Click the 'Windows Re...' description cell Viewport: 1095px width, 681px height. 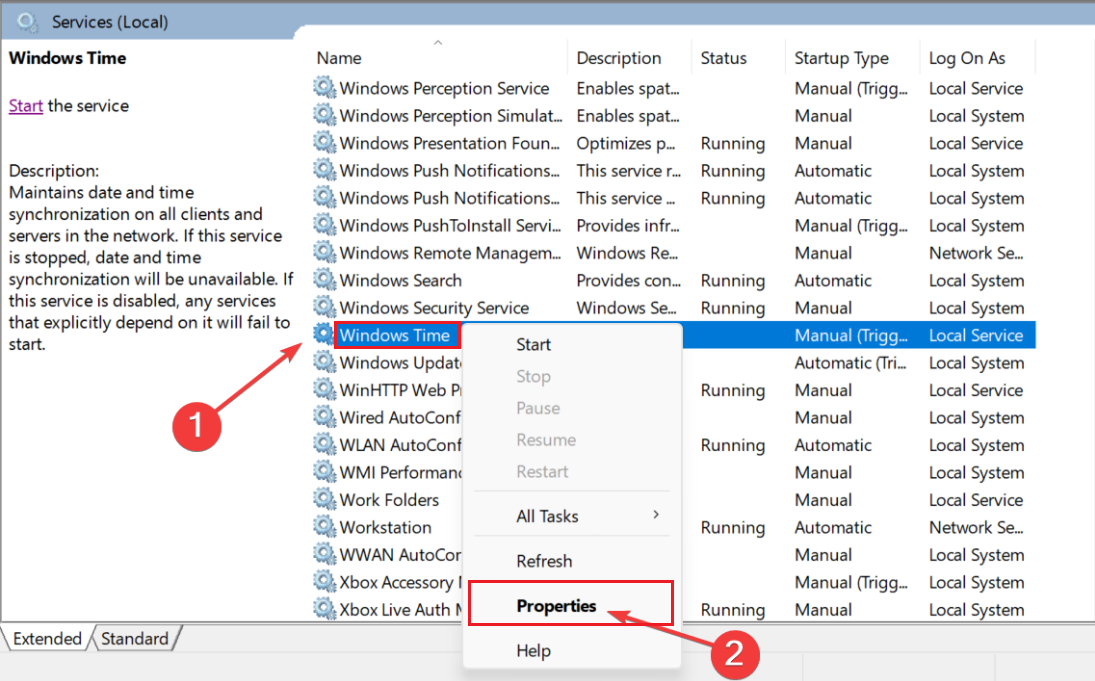[627, 253]
